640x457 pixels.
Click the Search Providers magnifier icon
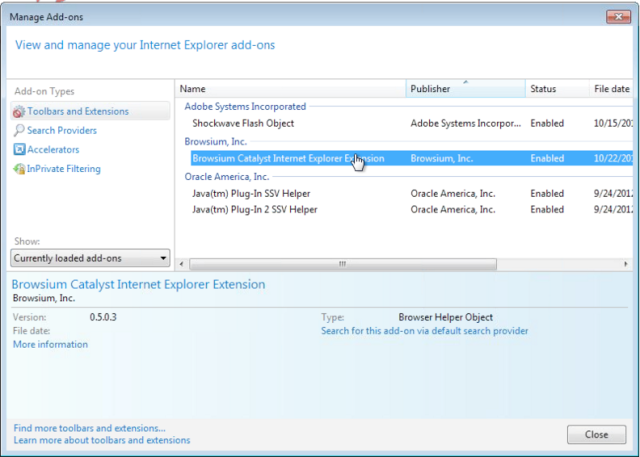[19, 131]
